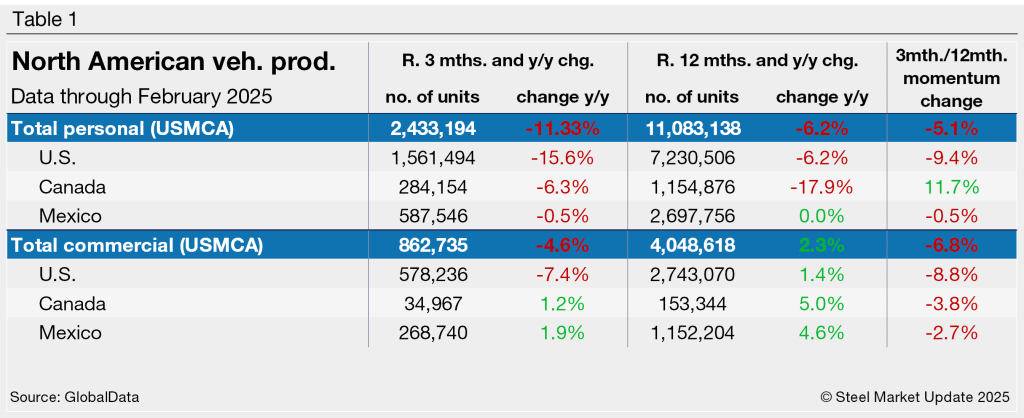1024x418 pixels.
Task: Select the "North American veh. prod." heading
Action: click(x=173, y=63)
